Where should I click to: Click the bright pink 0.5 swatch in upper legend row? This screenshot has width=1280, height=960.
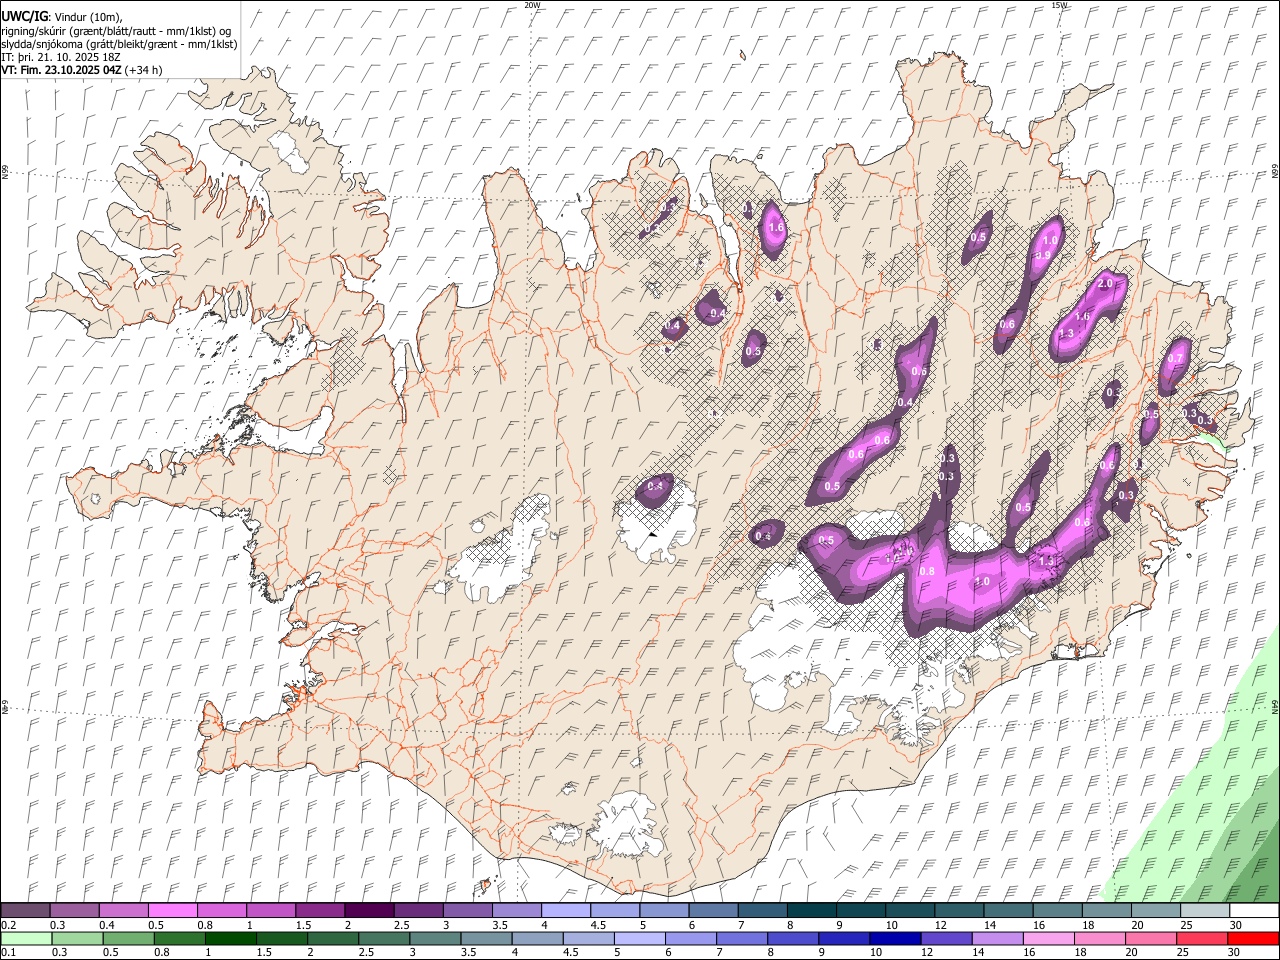(x=172, y=911)
